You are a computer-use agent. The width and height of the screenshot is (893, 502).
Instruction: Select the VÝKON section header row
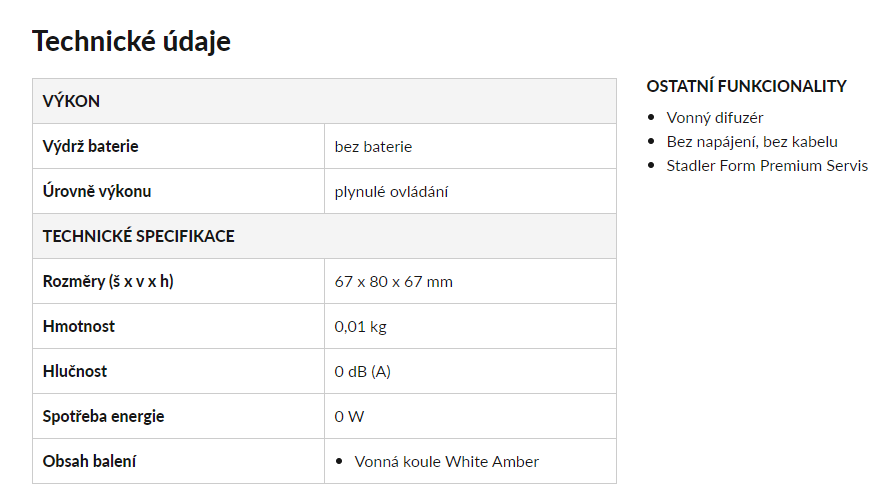tap(324, 101)
